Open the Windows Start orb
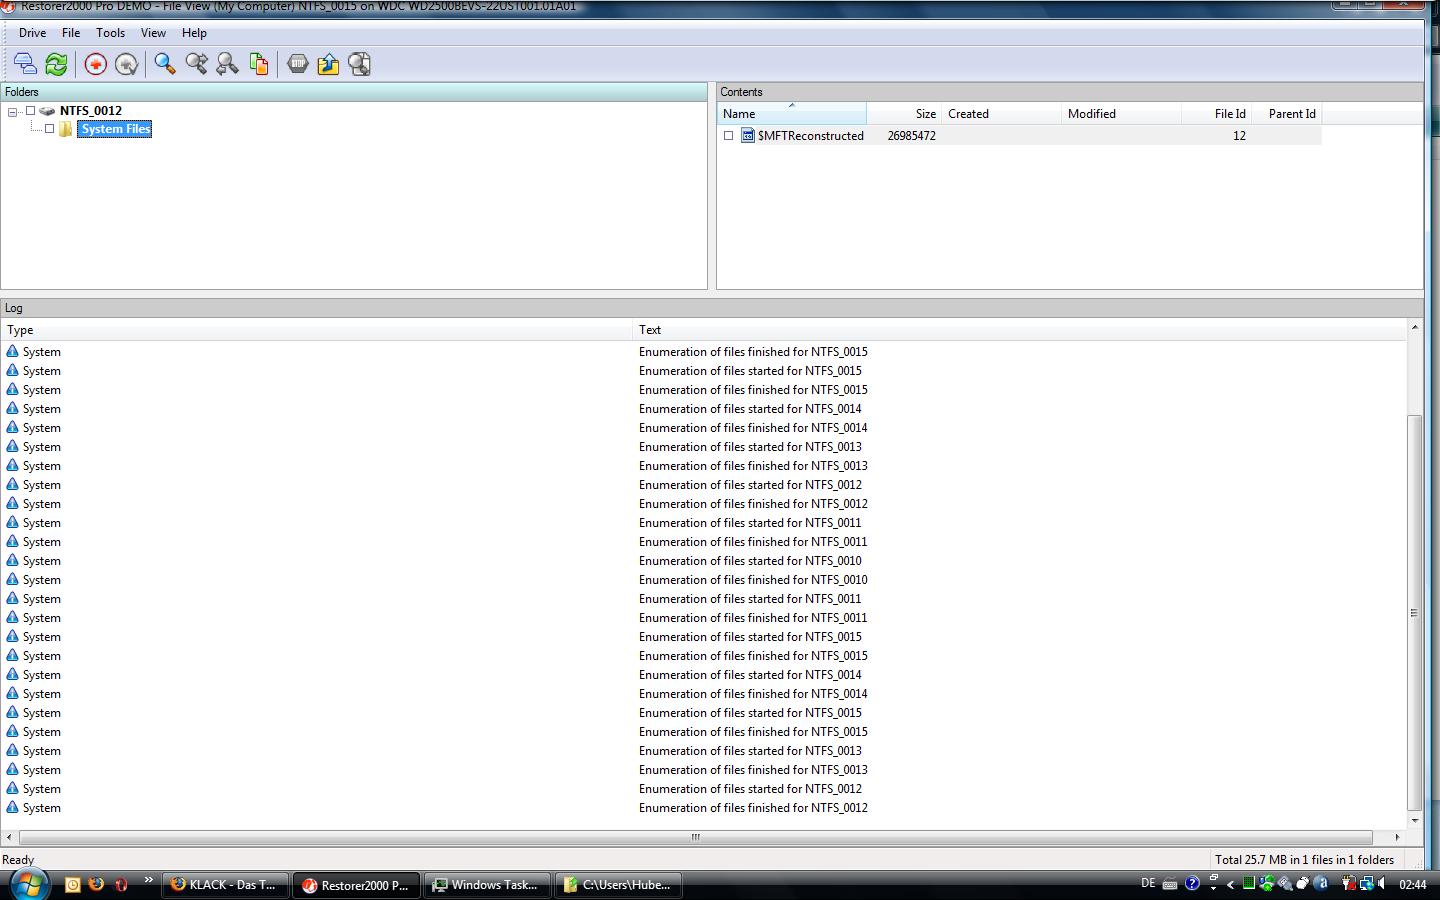Image resolution: width=1440 pixels, height=900 pixels. (x=28, y=884)
